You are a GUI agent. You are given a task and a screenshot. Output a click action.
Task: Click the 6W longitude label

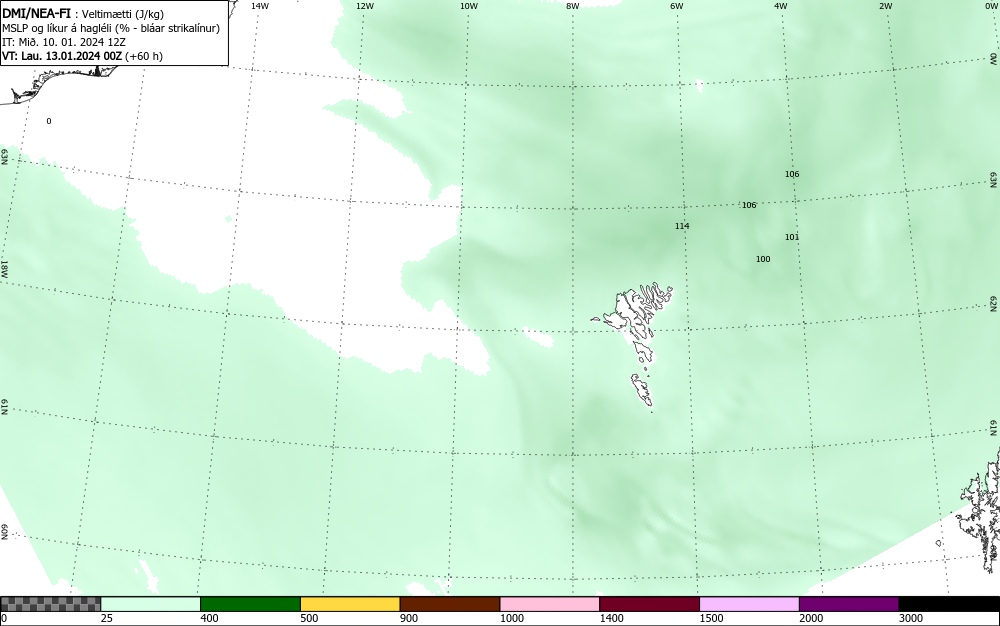pos(677,6)
